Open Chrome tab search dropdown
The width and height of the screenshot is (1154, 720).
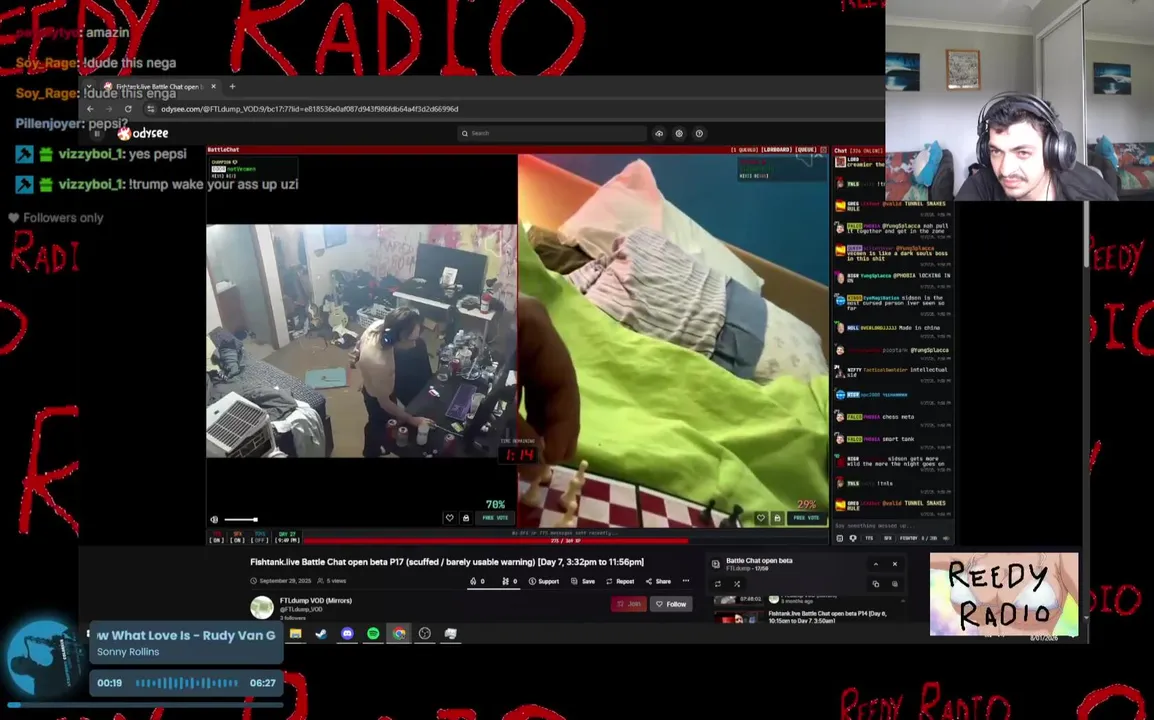pos(89,86)
